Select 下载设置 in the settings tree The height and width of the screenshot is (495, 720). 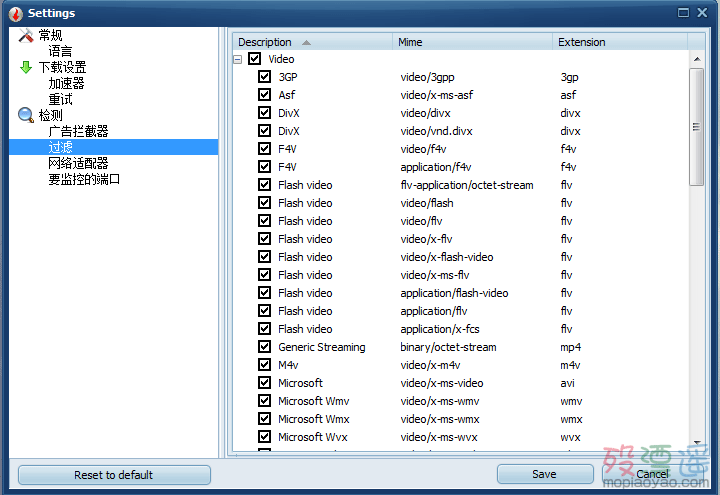click(62, 68)
